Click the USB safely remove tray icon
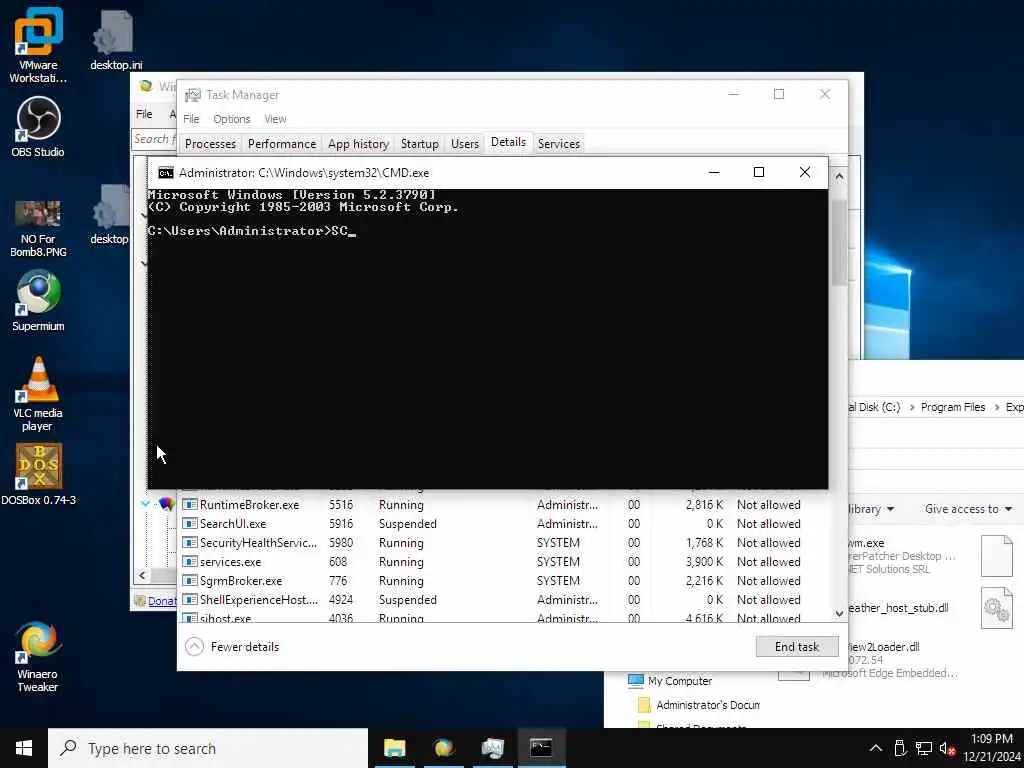 pos(900,748)
